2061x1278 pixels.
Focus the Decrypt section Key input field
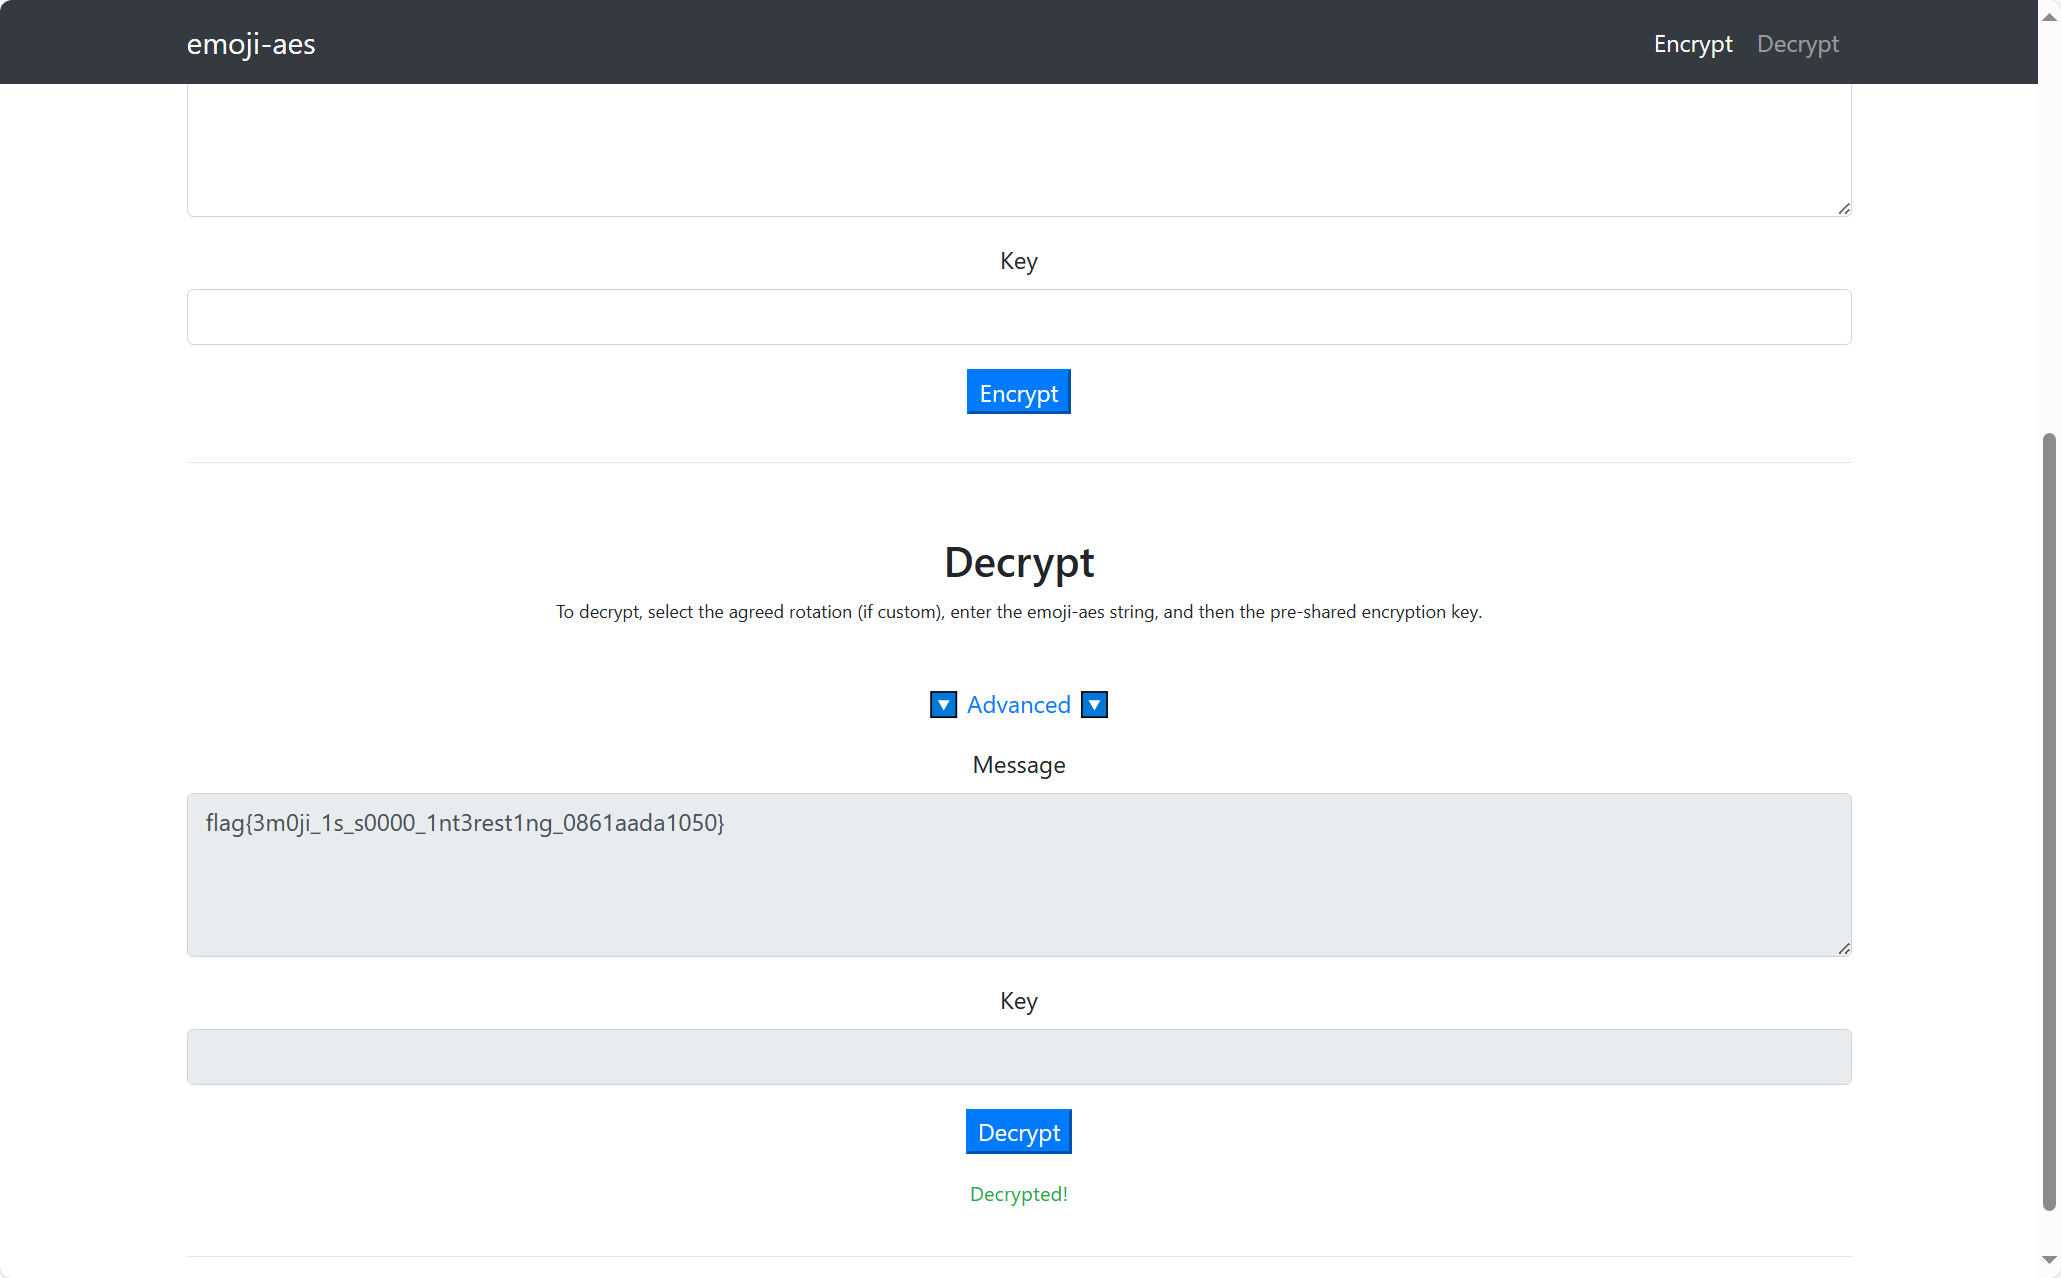(1018, 1057)
